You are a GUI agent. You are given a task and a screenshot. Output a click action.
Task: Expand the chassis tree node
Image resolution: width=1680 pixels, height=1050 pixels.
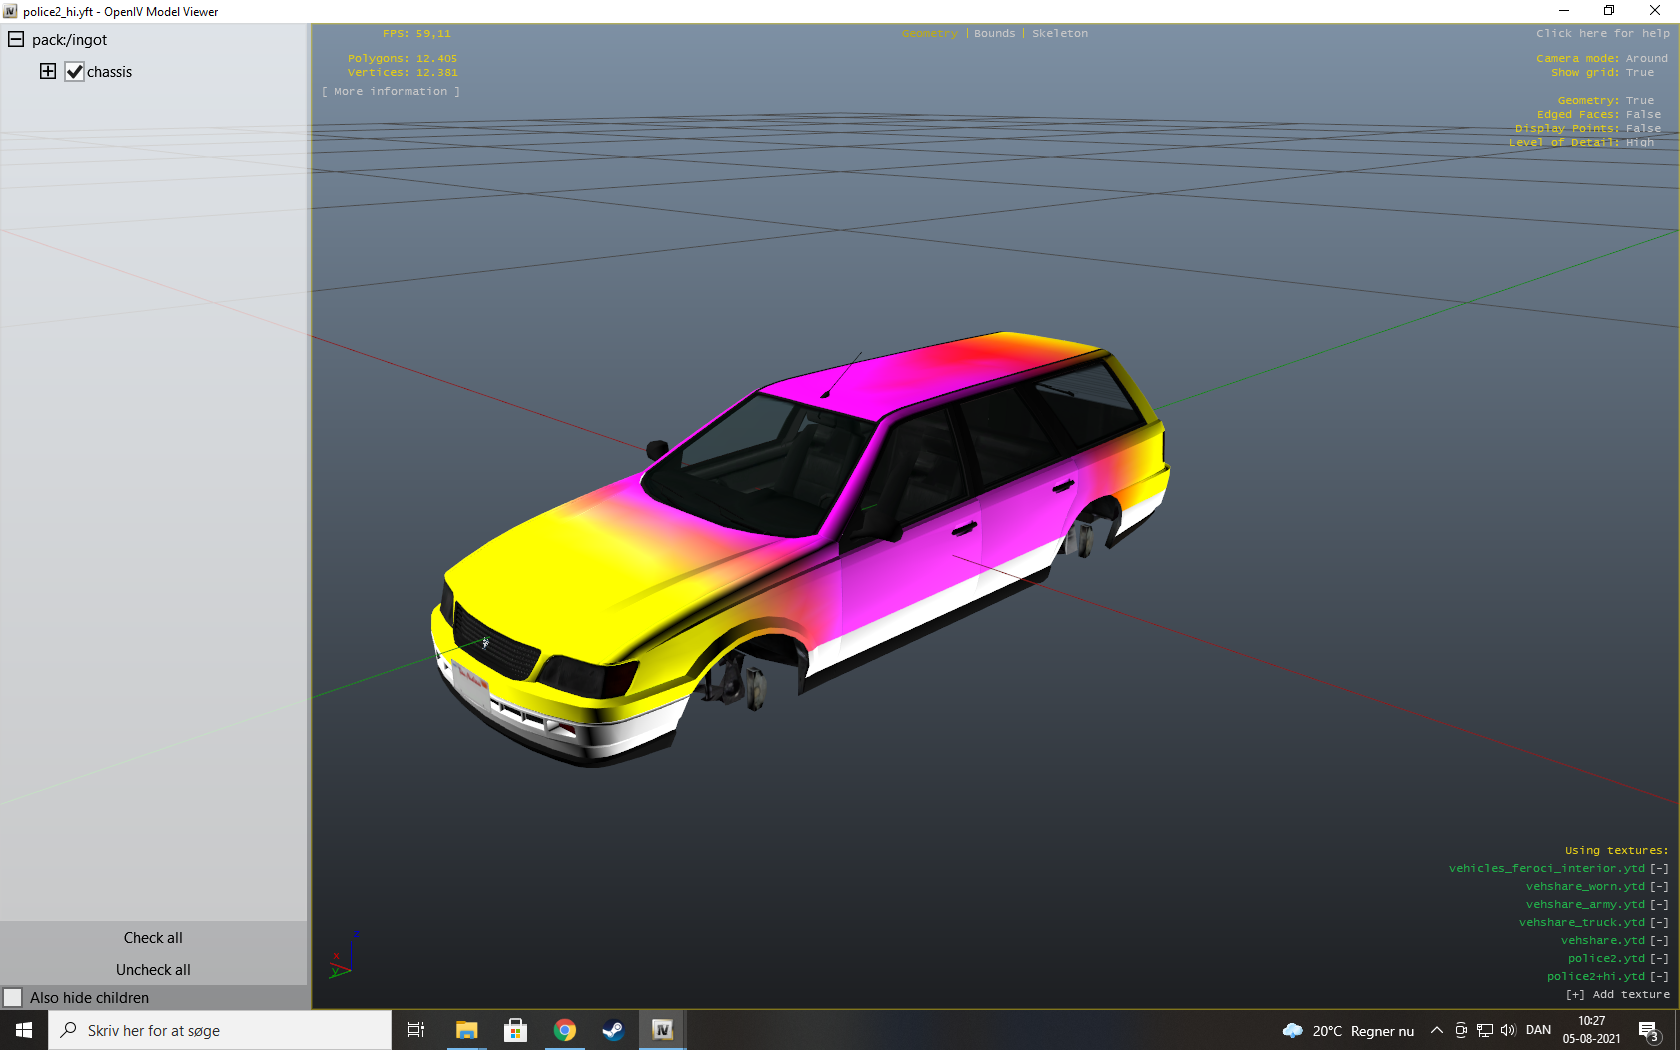48,71
